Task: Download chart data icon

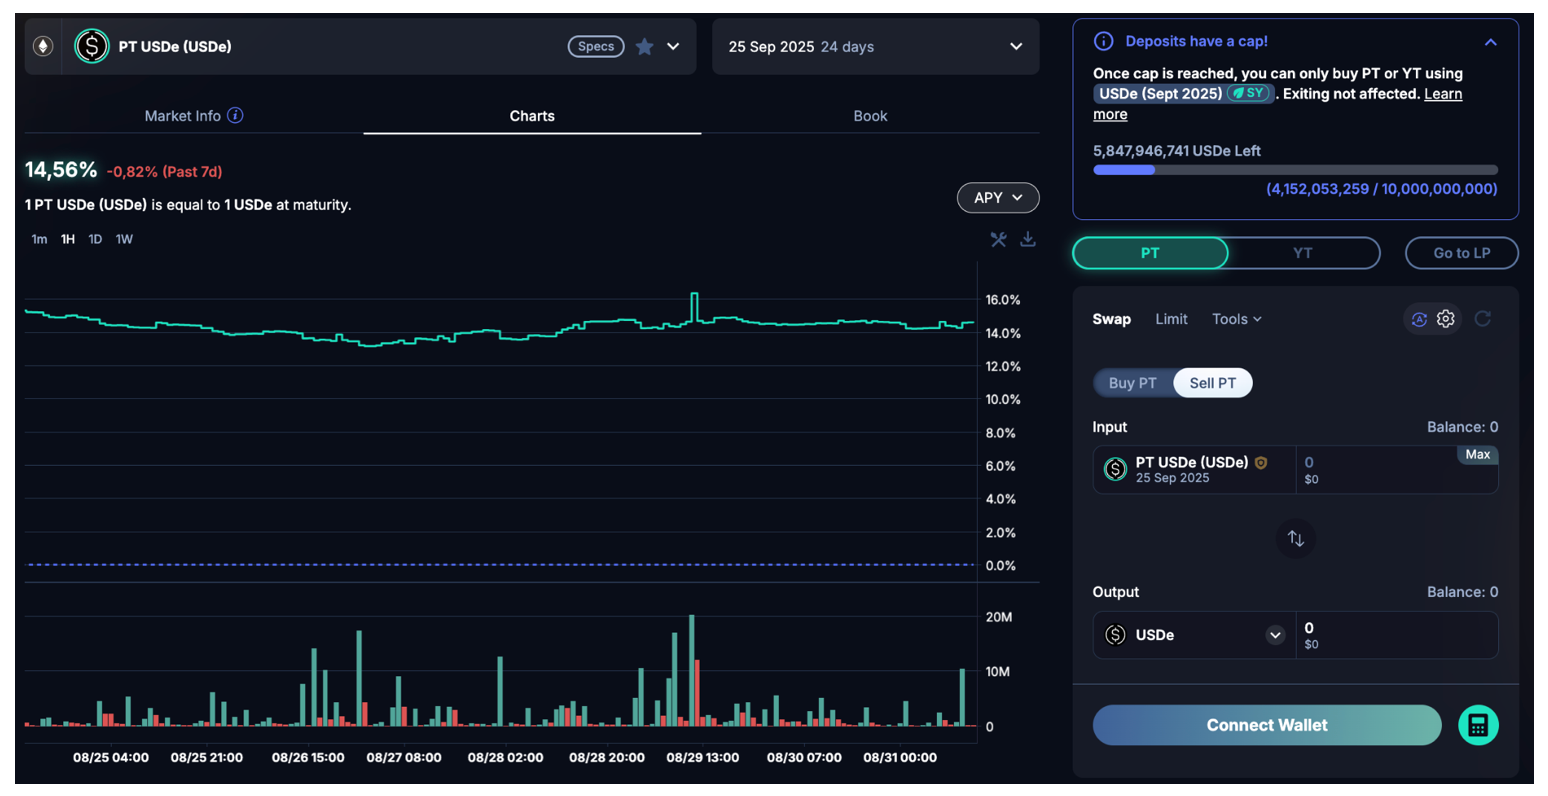Action: (x=1027, y=239)
